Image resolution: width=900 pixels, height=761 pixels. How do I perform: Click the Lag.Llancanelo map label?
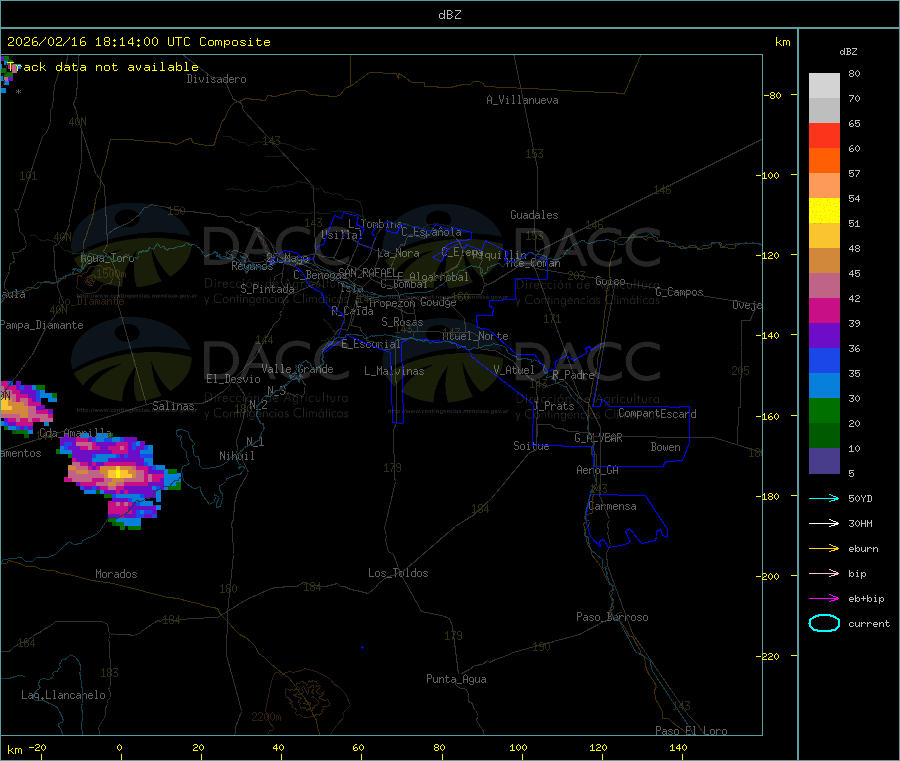point(64,695)
